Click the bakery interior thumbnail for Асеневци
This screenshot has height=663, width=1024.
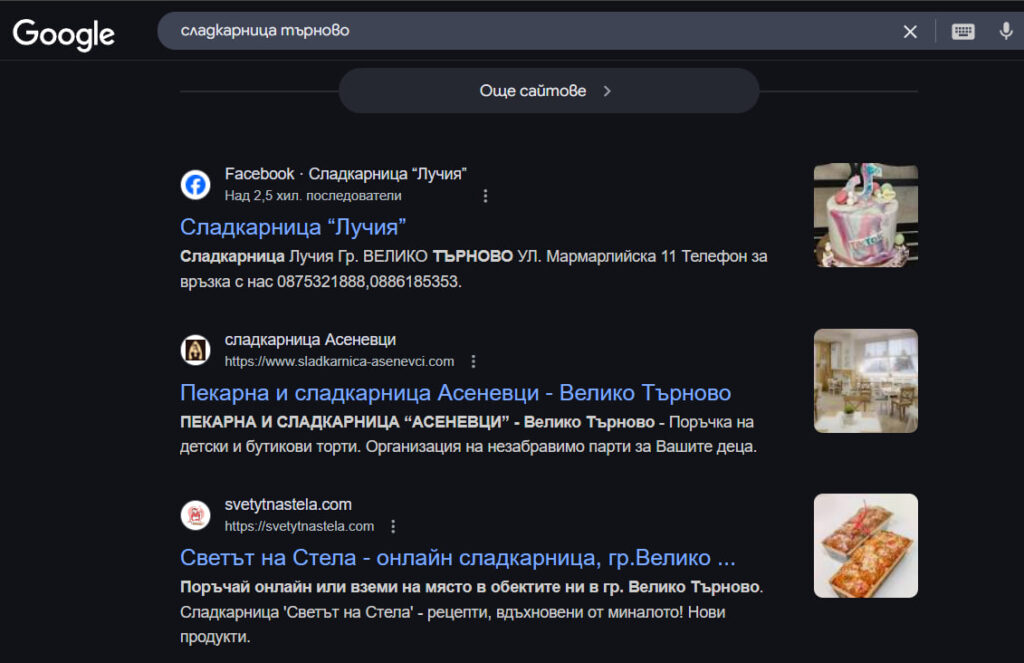865,381
